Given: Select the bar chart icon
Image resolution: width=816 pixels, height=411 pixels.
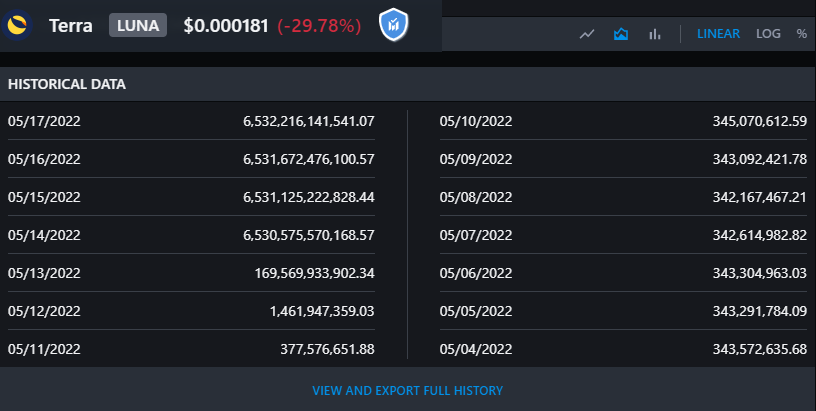Looking at the screenshot, I should 655,34.
